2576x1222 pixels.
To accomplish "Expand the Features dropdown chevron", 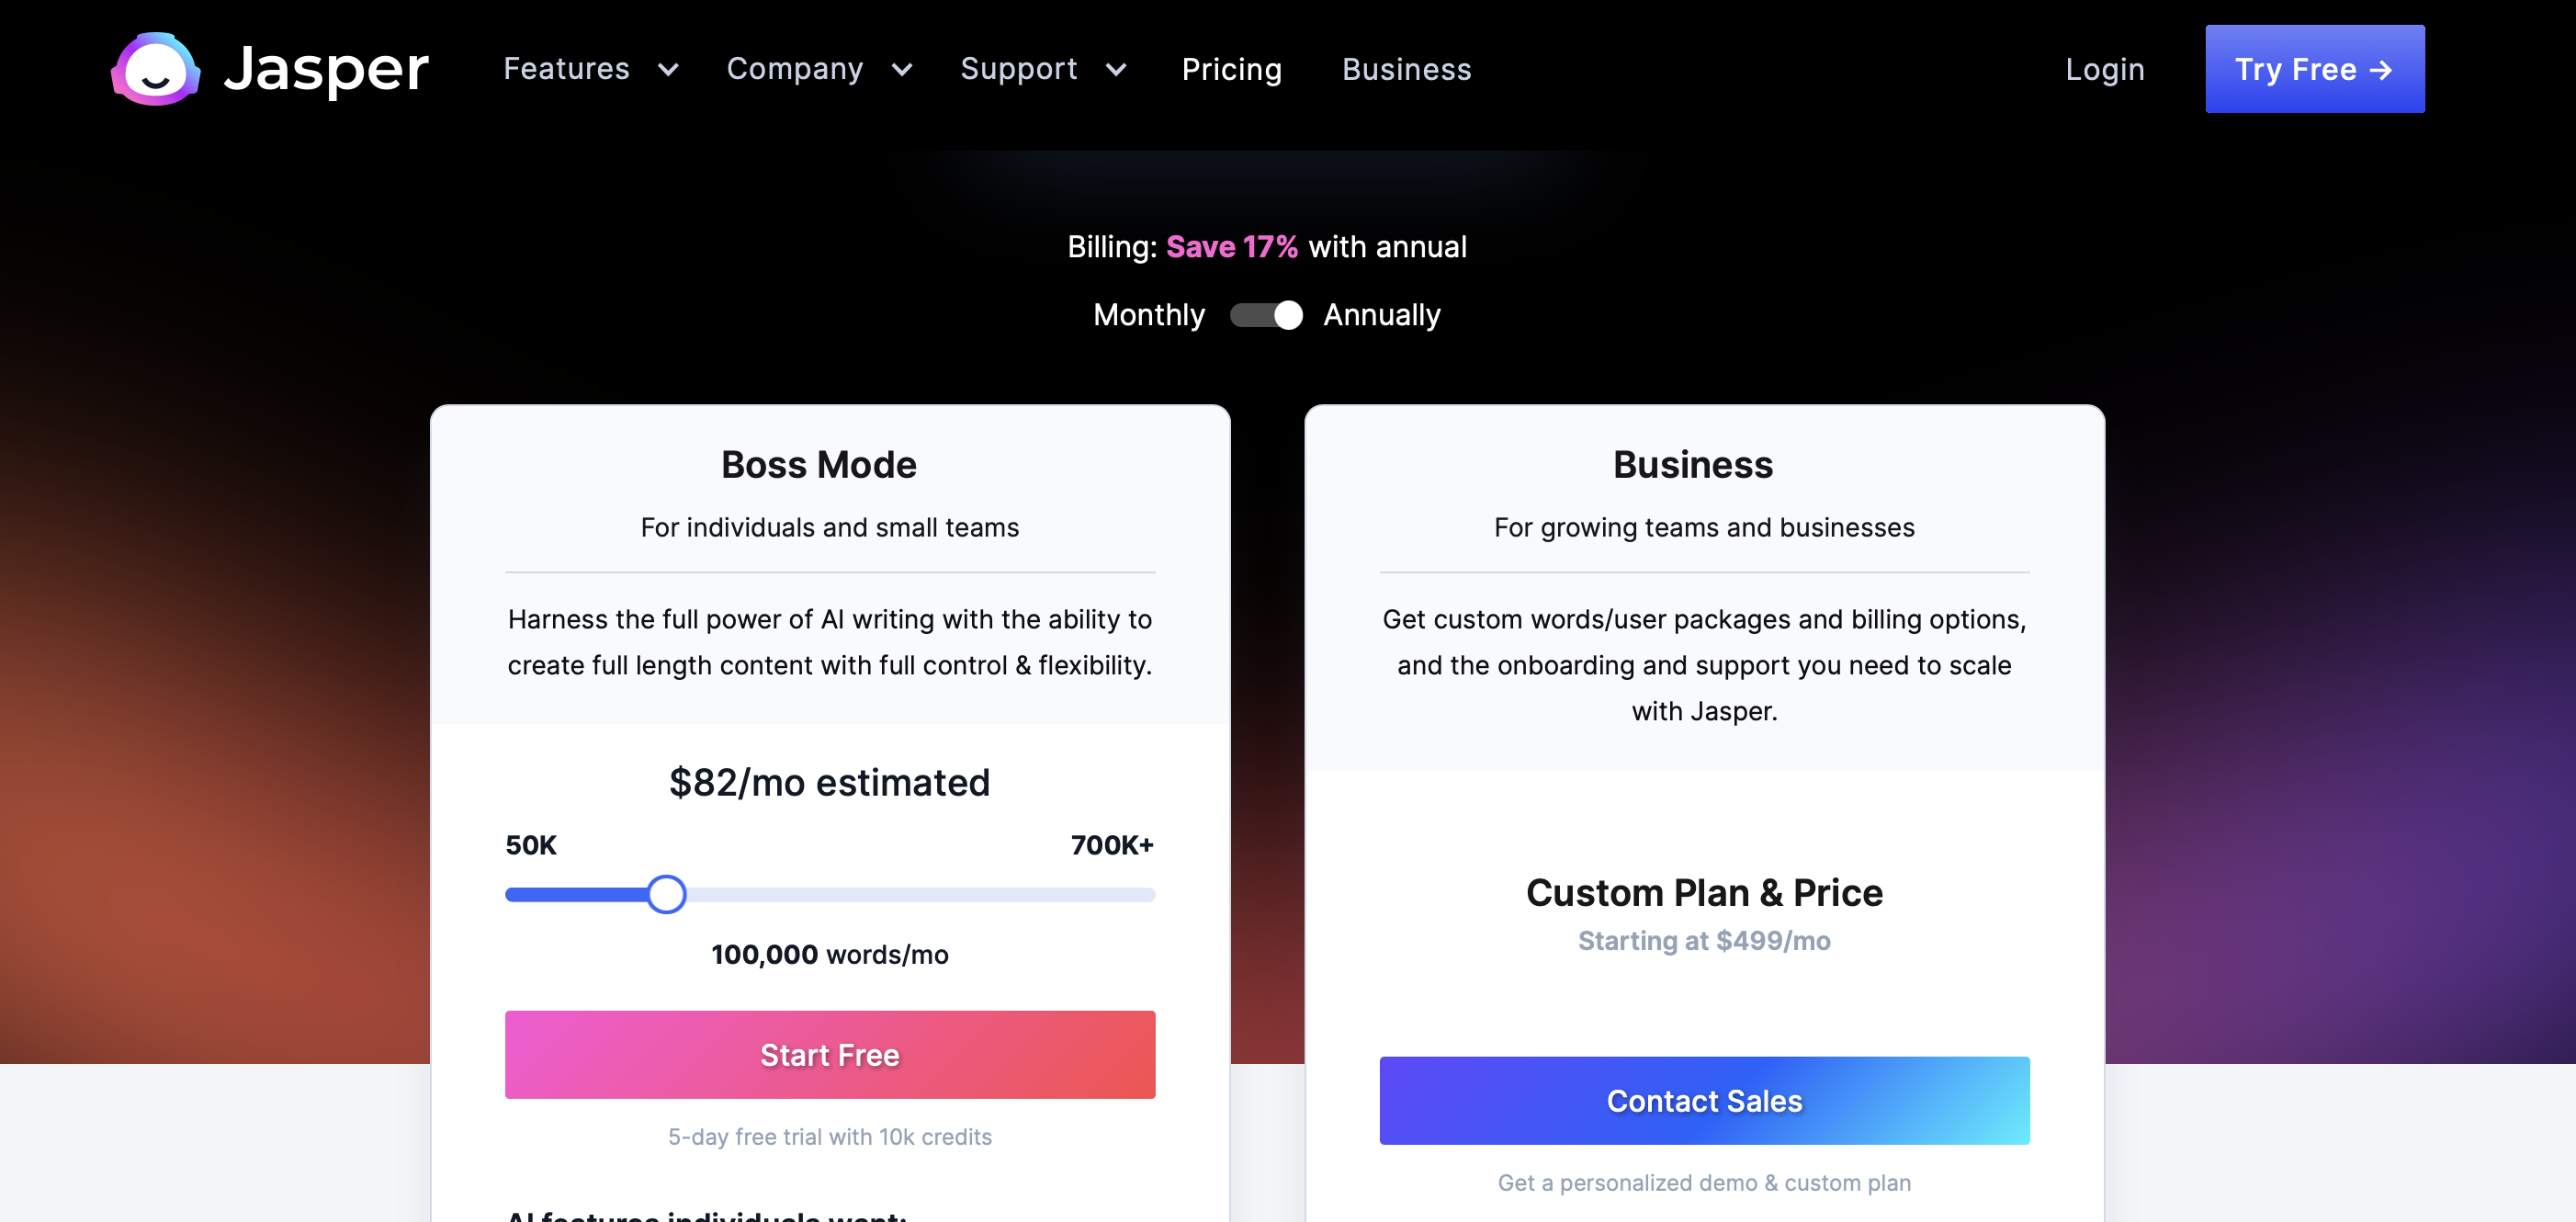I will point(668,70).
